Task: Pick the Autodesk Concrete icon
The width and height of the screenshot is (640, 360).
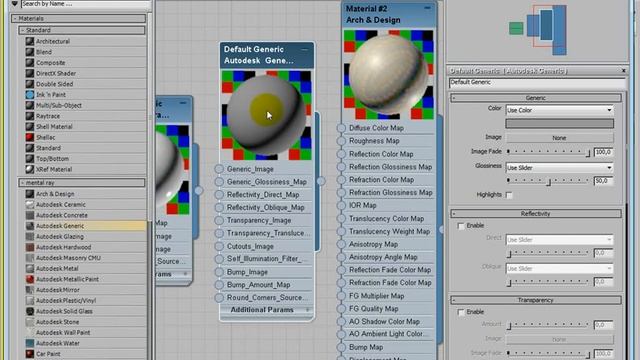Action: [30, 215]
